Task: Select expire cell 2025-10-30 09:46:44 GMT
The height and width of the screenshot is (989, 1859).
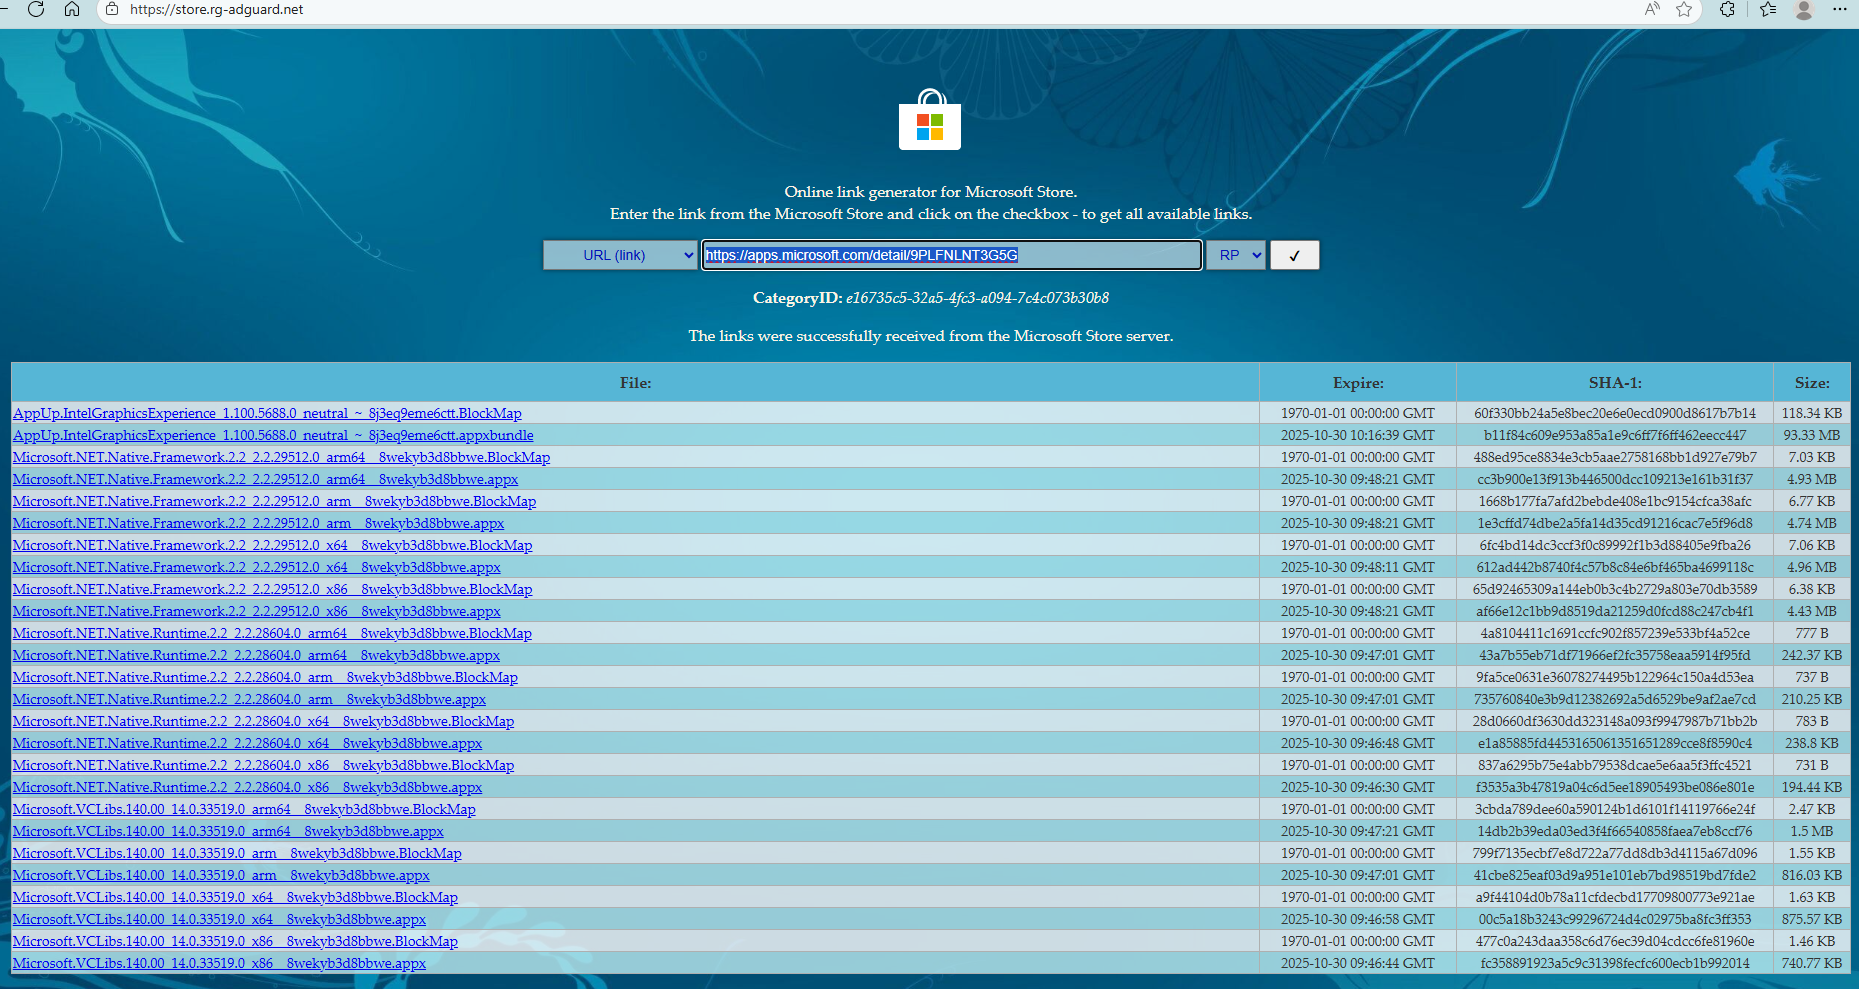Action: (1358, 963)
